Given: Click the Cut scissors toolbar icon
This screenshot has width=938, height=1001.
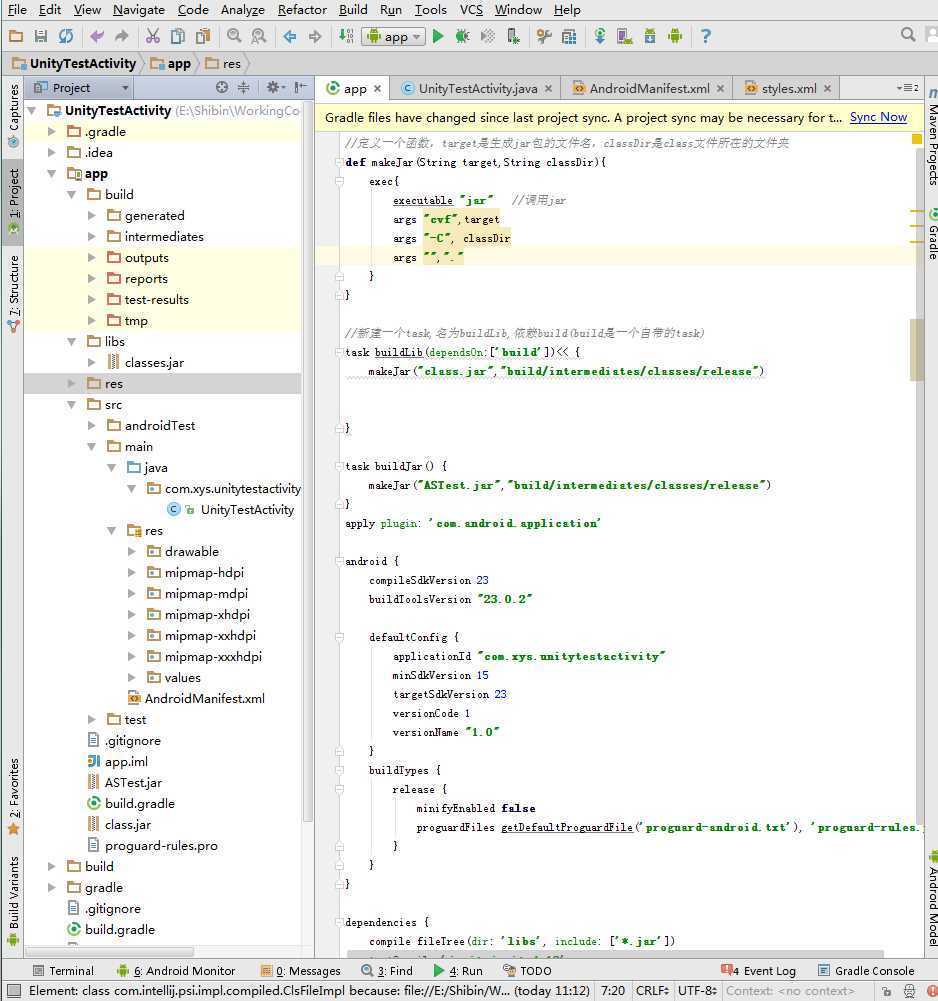Looking at the screenshot, I should [x=153, y=36].
